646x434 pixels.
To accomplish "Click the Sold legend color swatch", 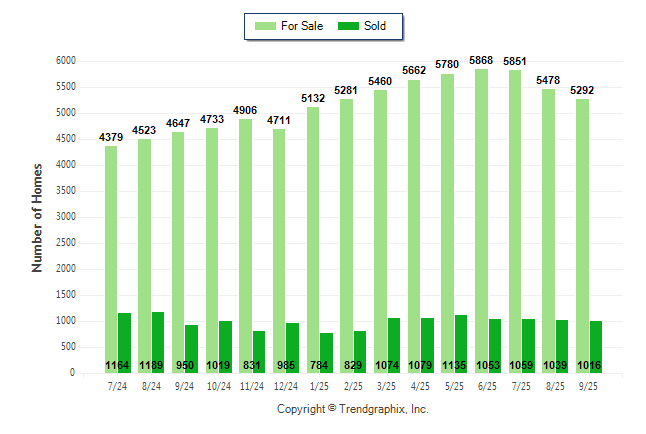I will tap(350, 26).
